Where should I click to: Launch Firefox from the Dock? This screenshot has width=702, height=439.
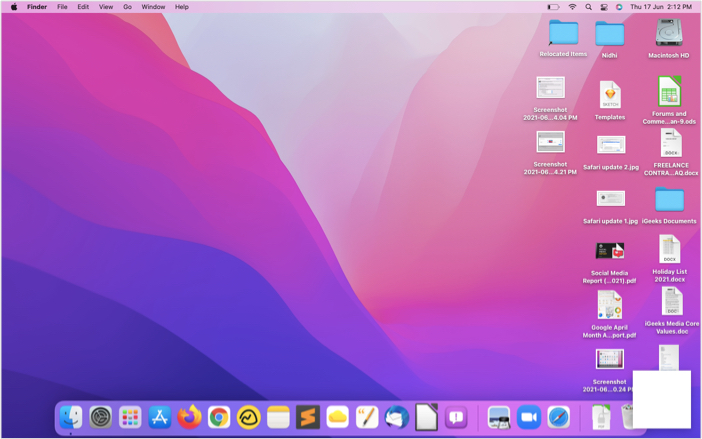[x=189, y=417]
